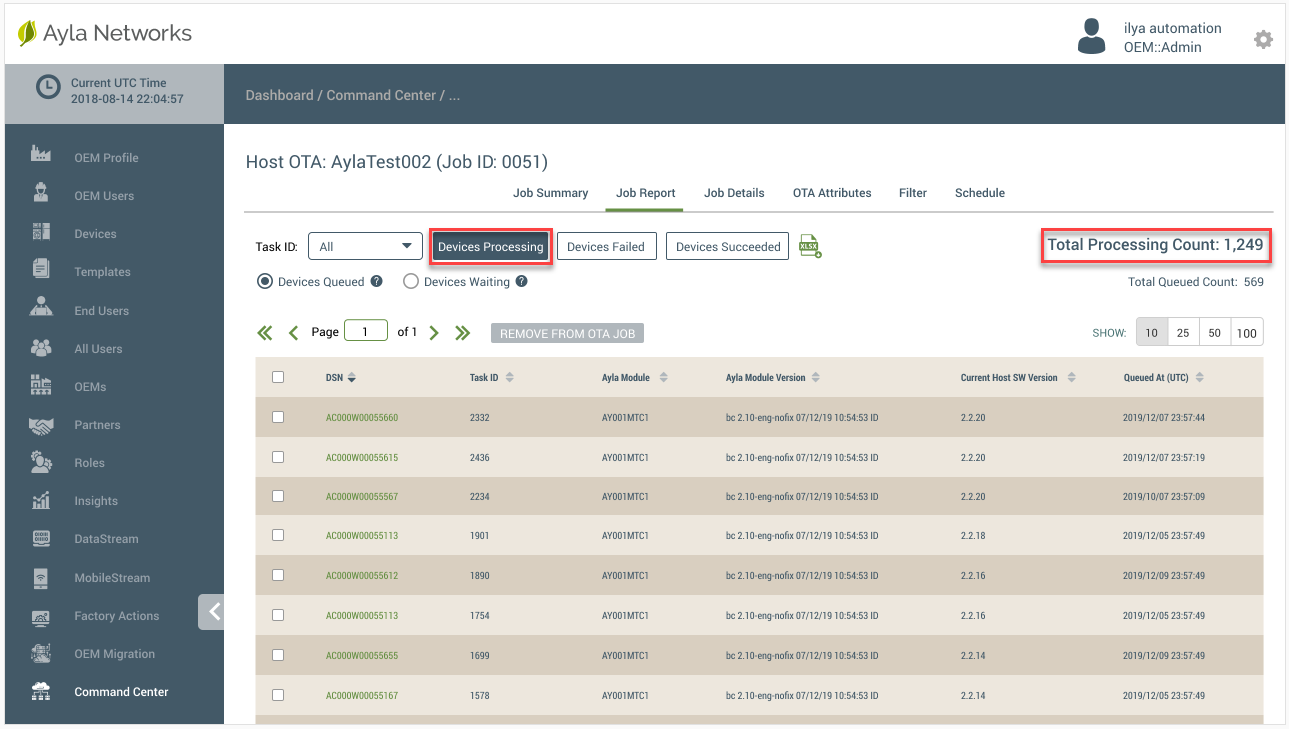Image resolution: width=1289 pixels, height=729 pixels.
Task: Select the Devices Waiting radio button
Action: [x=410, y=282]
